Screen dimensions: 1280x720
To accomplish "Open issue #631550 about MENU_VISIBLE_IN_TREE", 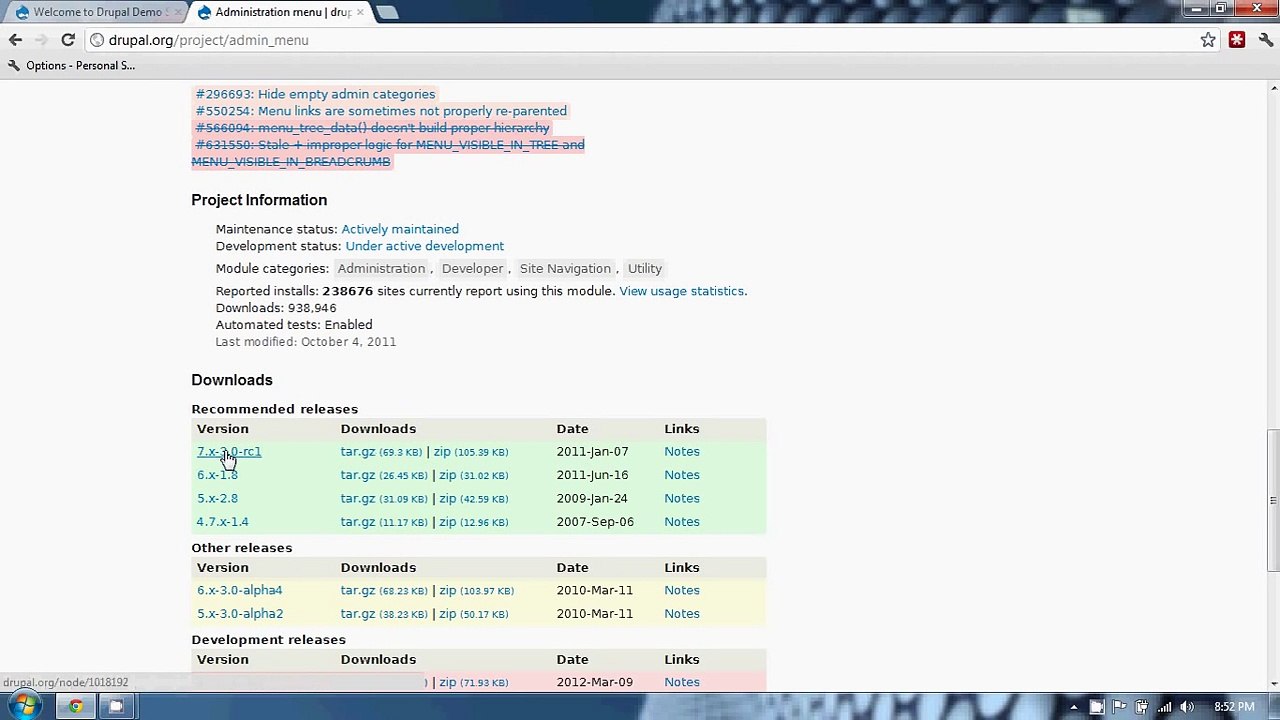I will [x=388, y=153].
